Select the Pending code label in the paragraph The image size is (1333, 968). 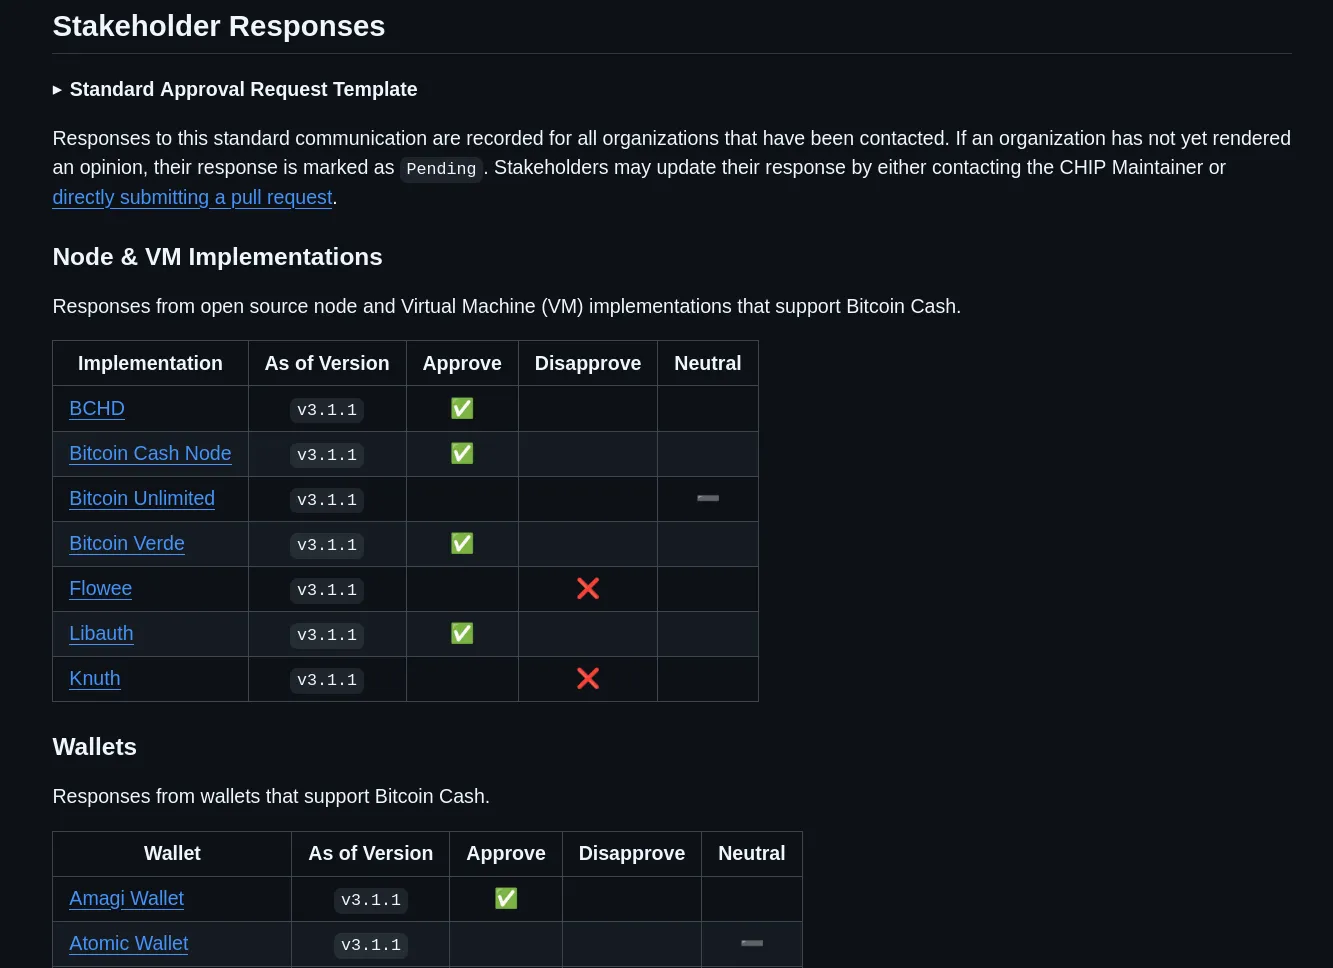point(441,168)
